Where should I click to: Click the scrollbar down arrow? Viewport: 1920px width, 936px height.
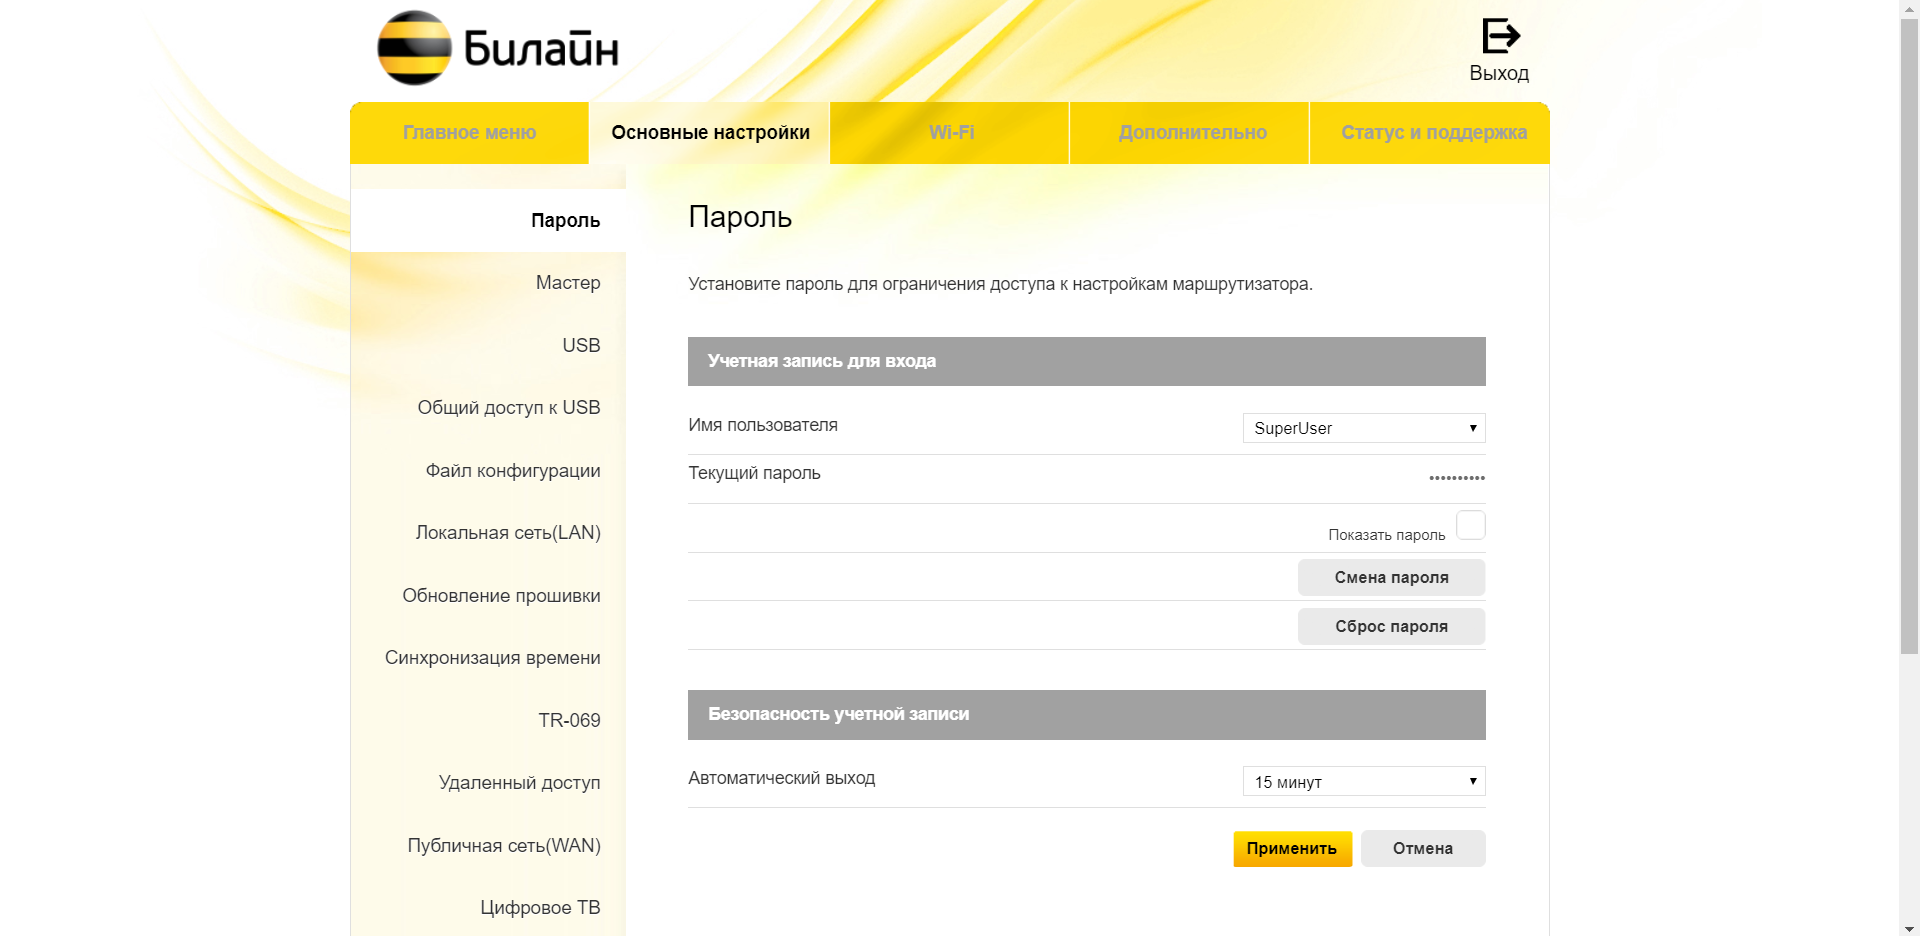(1909, 928)
